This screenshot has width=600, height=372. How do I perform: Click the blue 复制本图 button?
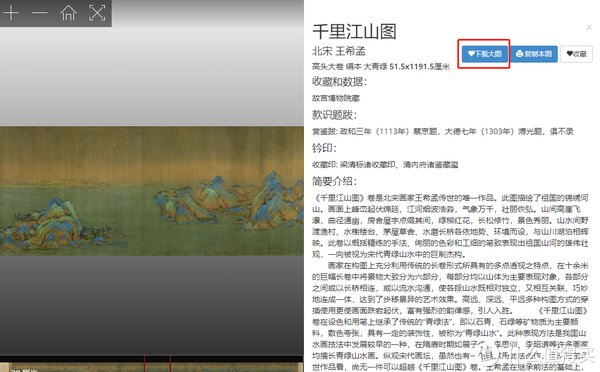tap(534, 54)
